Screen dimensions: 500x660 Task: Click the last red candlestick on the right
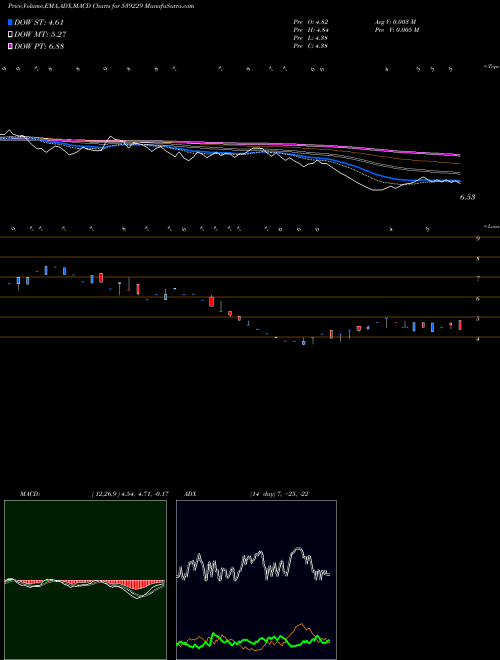pos(460,325)
